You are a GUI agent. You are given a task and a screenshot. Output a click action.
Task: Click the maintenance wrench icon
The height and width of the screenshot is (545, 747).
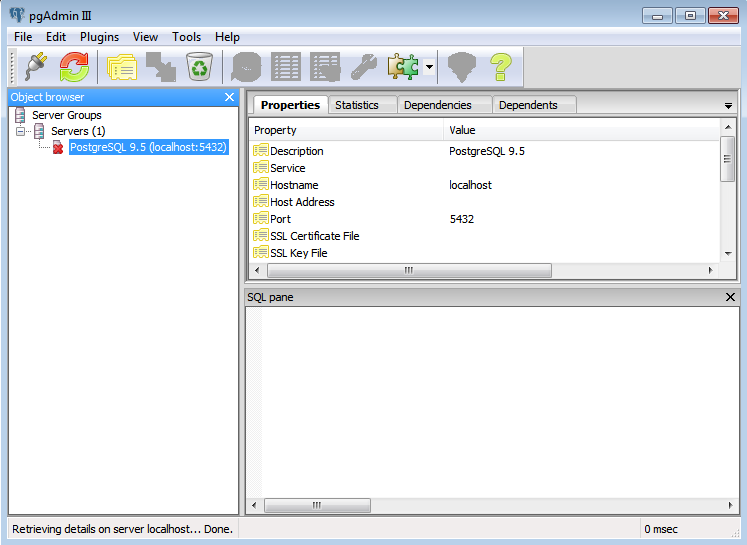coord(363,67)
